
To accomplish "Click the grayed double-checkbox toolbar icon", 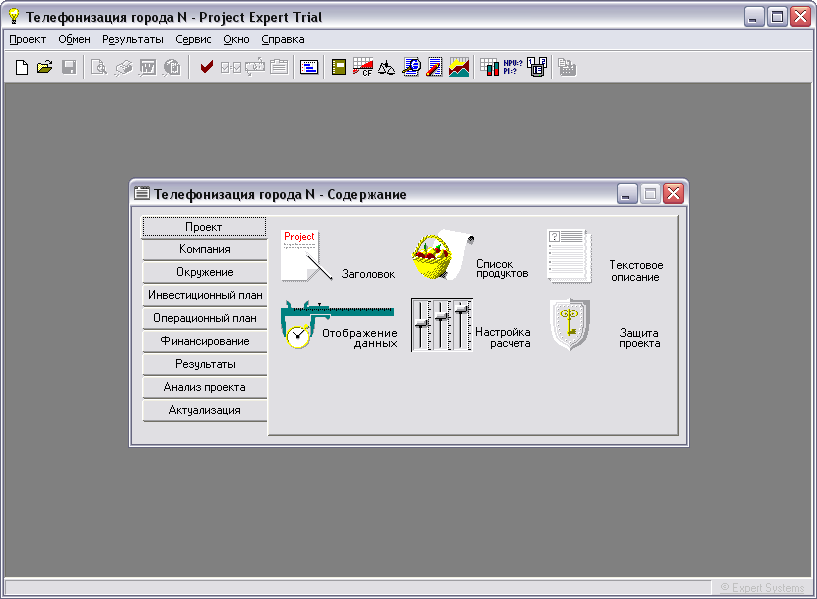I will [230, 67].
